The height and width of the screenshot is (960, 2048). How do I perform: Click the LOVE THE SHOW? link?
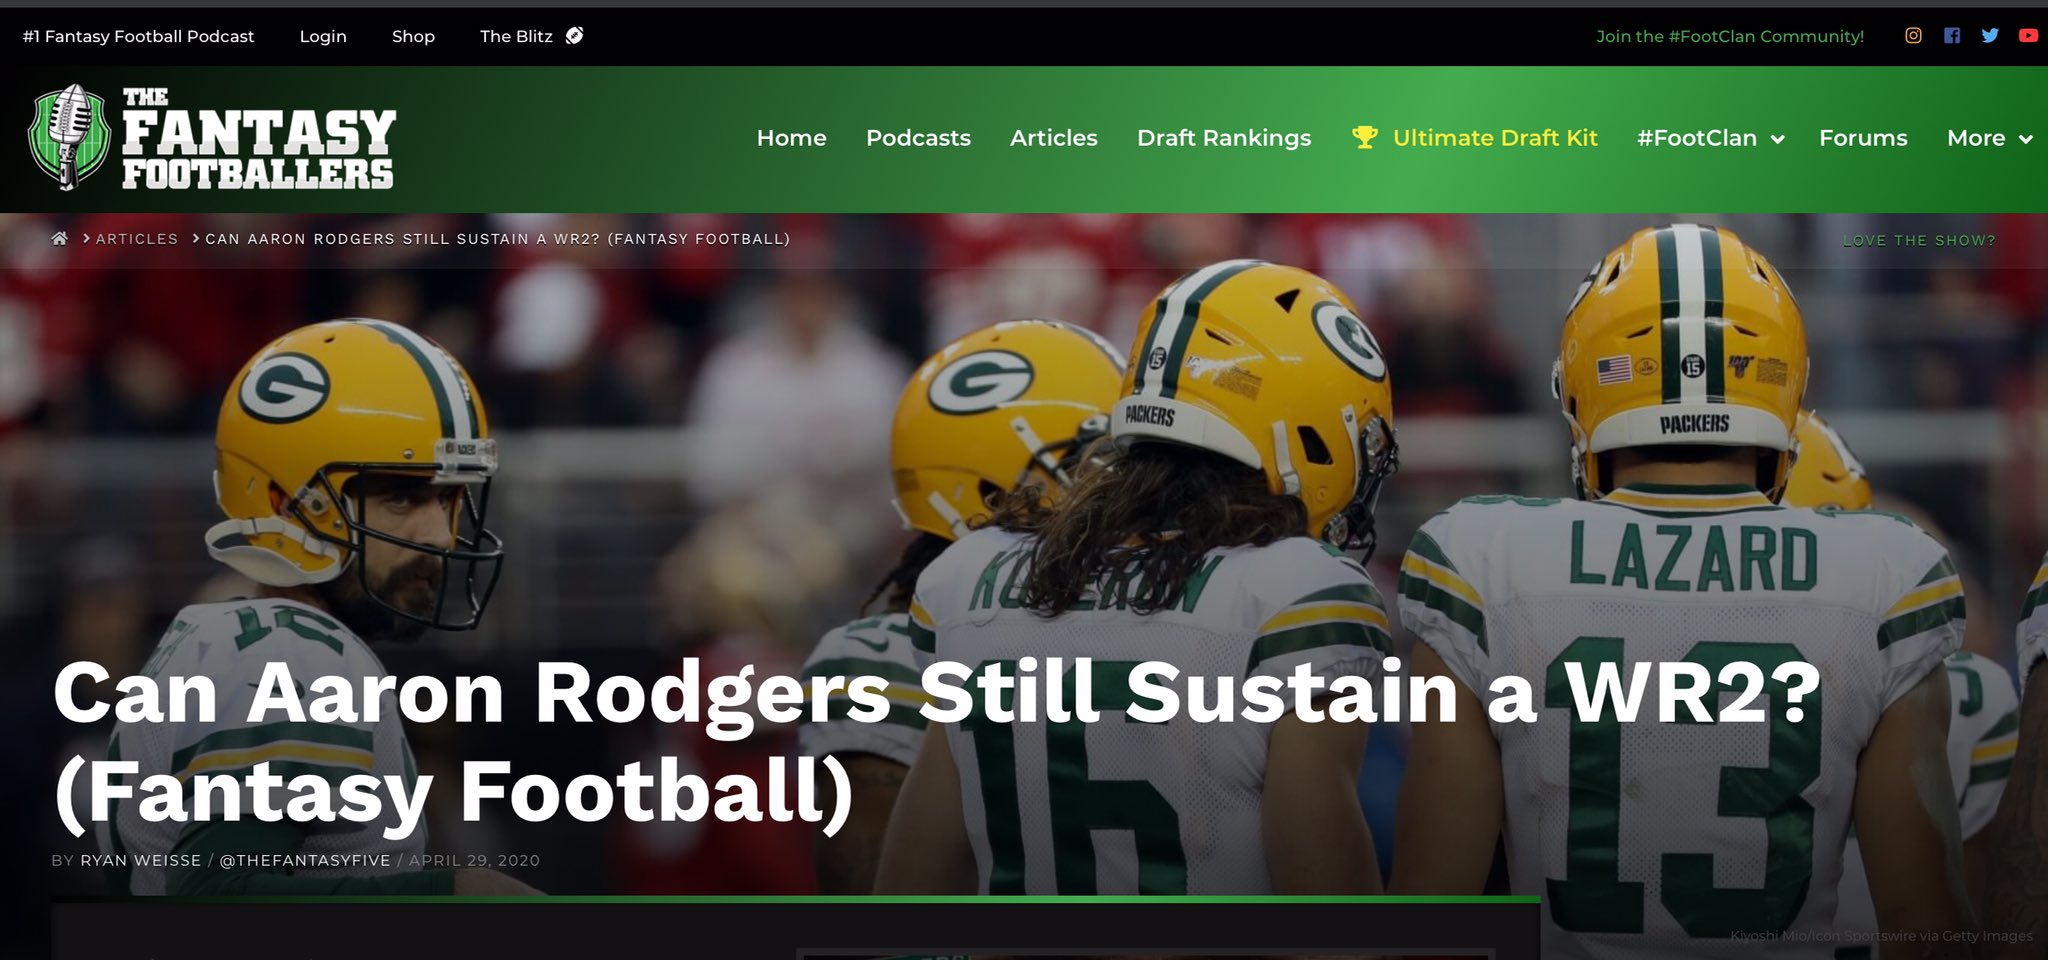(x=1919, y=240)
